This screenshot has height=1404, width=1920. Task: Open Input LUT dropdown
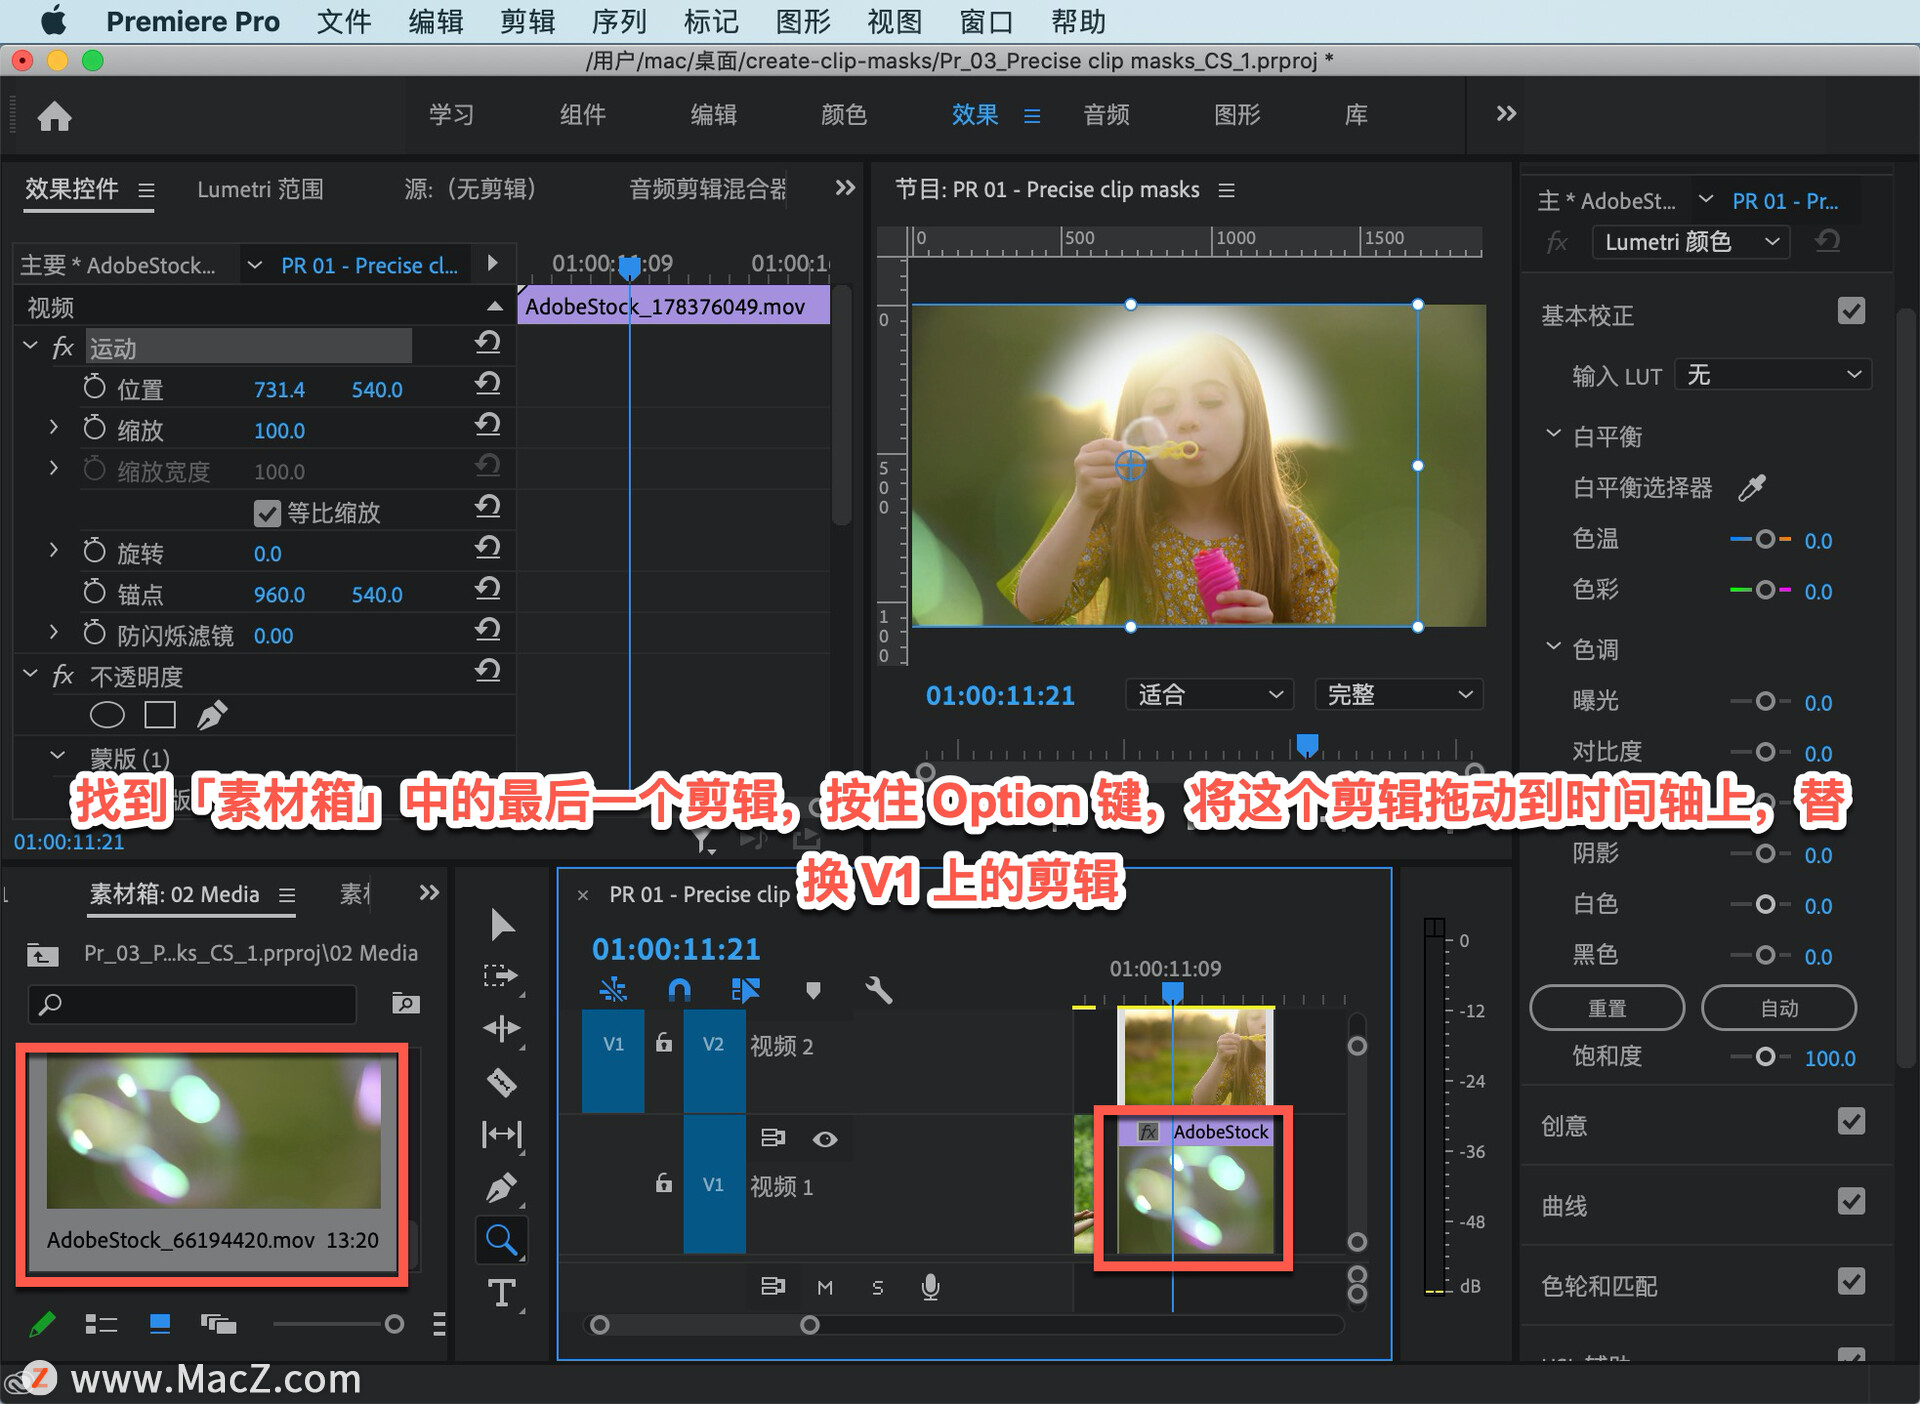coord(1773,375)
